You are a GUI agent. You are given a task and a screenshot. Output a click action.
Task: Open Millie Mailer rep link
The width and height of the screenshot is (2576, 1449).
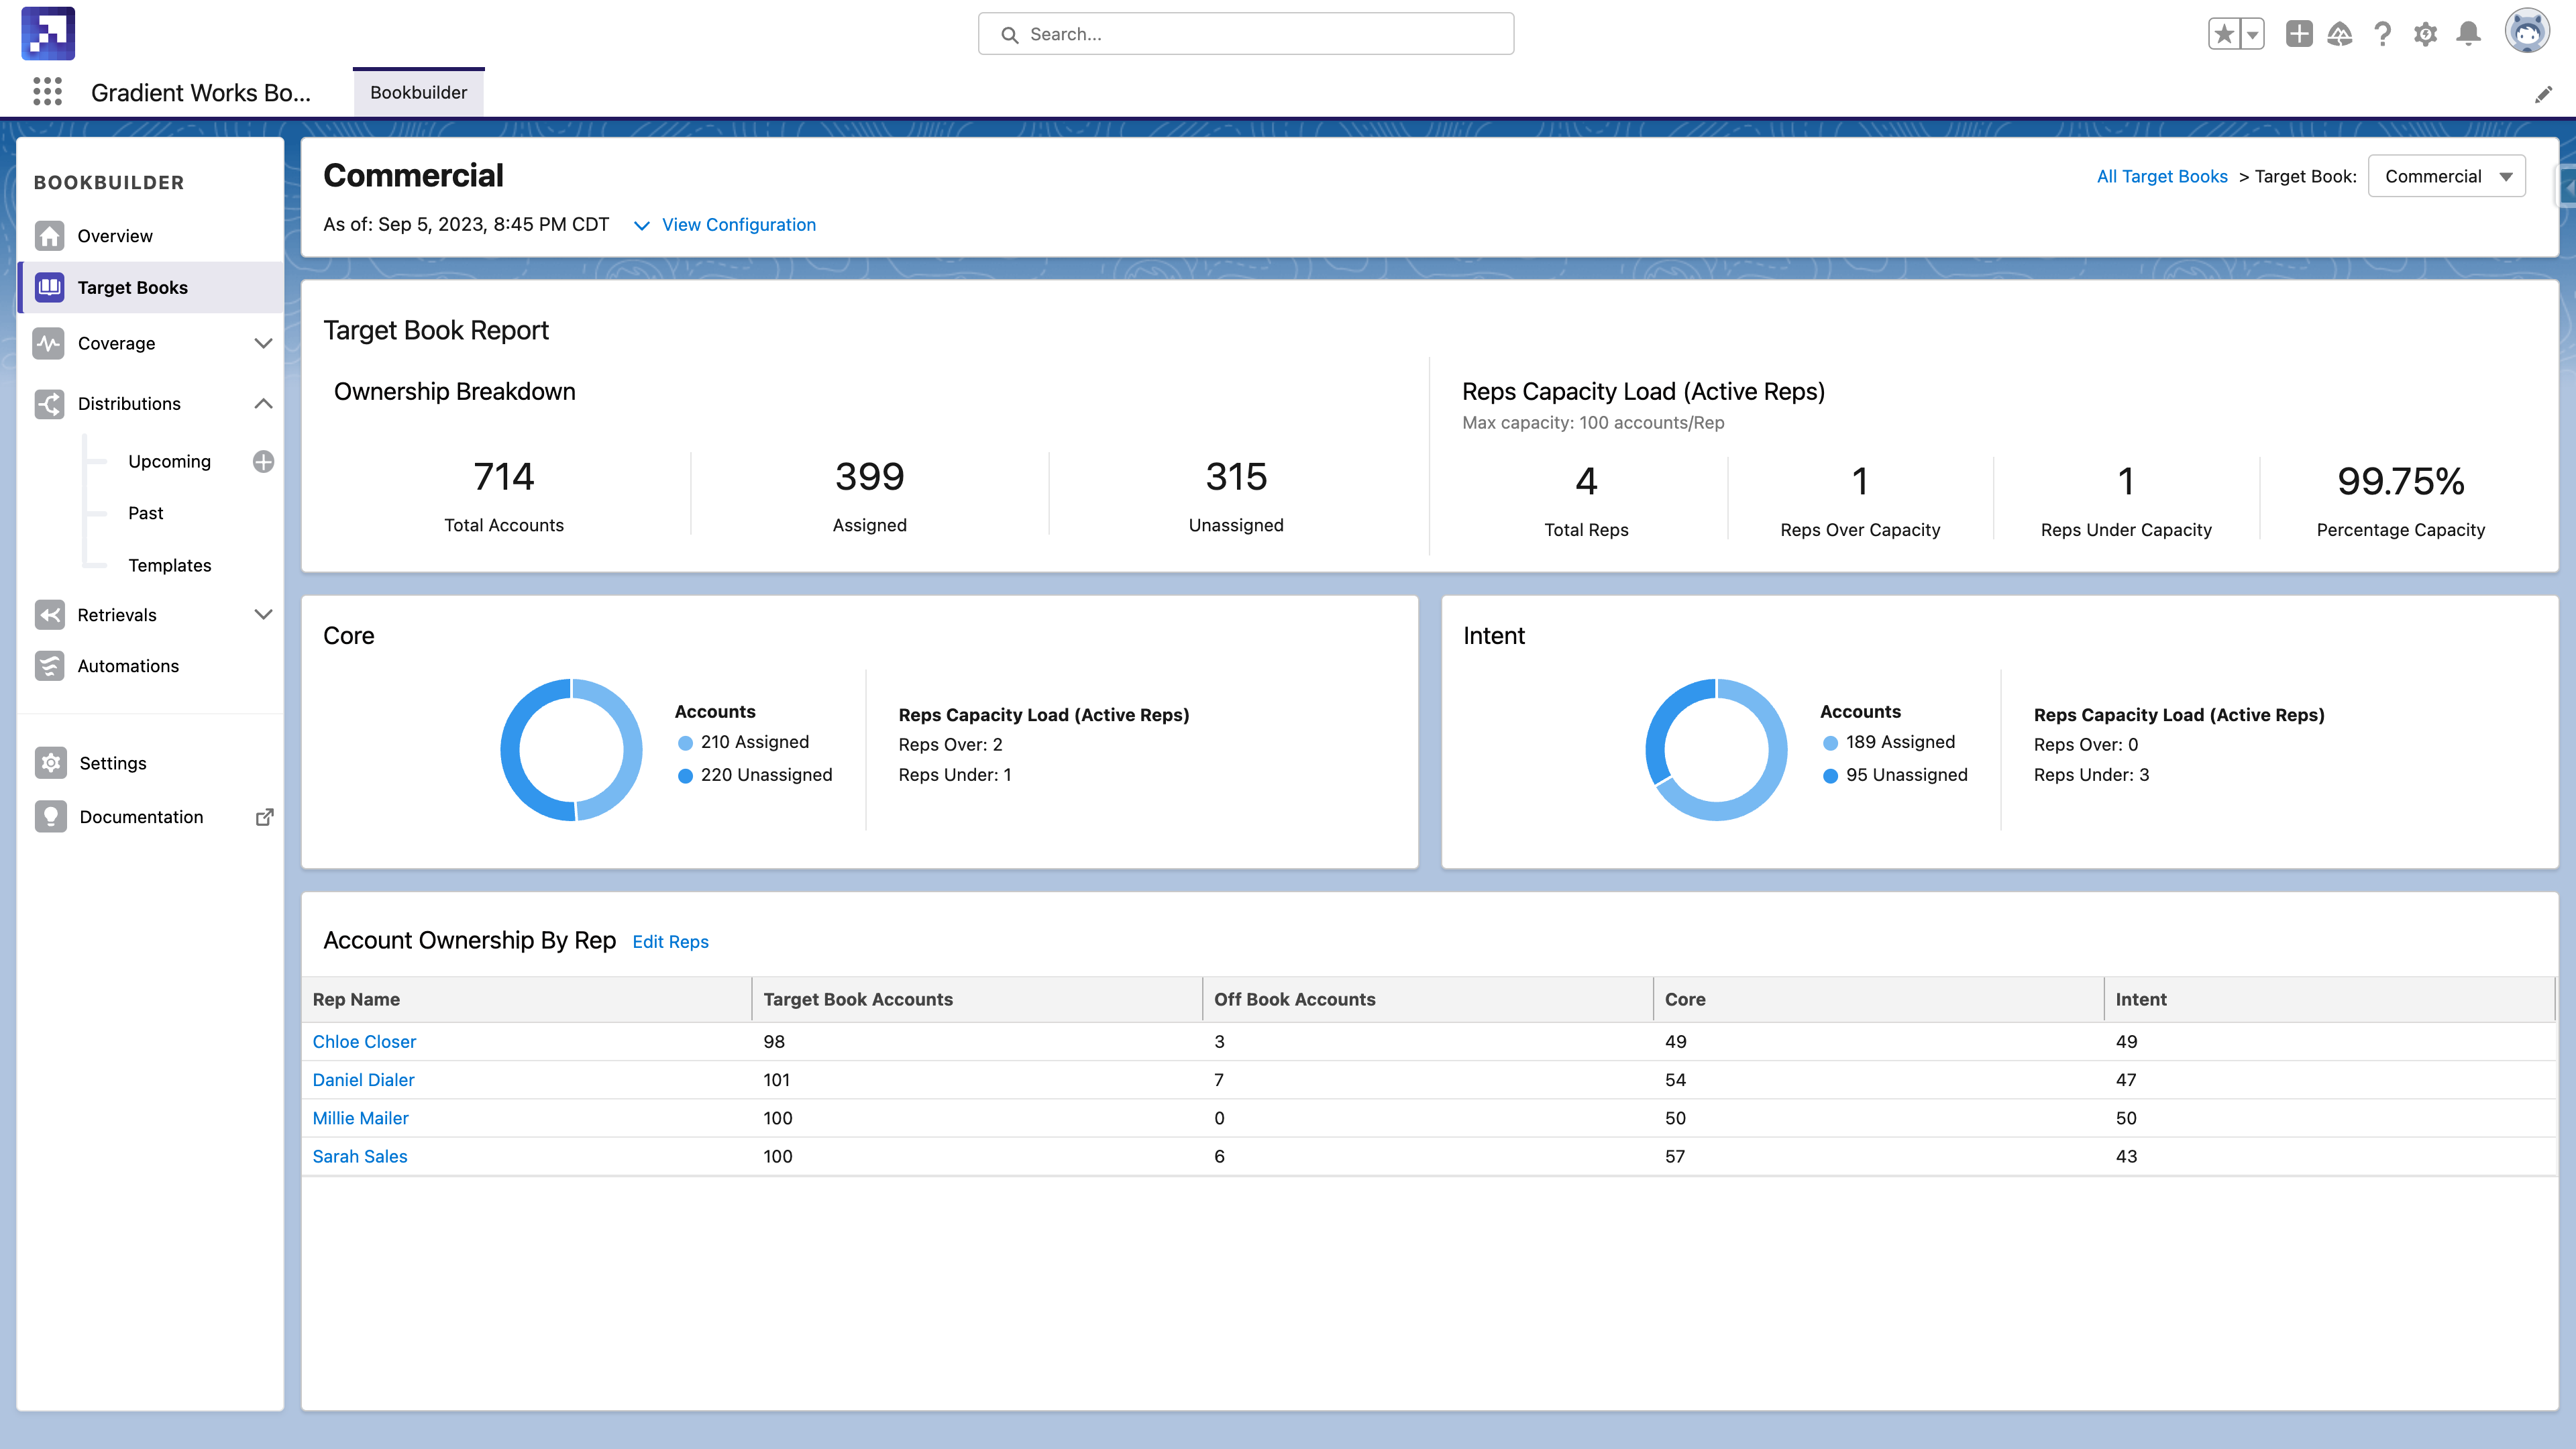point(360,1118)
